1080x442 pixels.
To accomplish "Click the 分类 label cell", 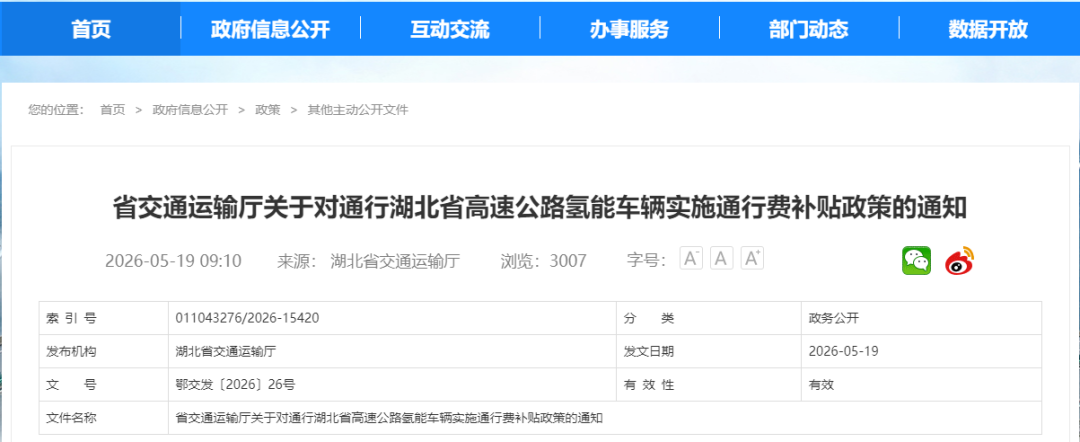I will click(x=709, y=318).
